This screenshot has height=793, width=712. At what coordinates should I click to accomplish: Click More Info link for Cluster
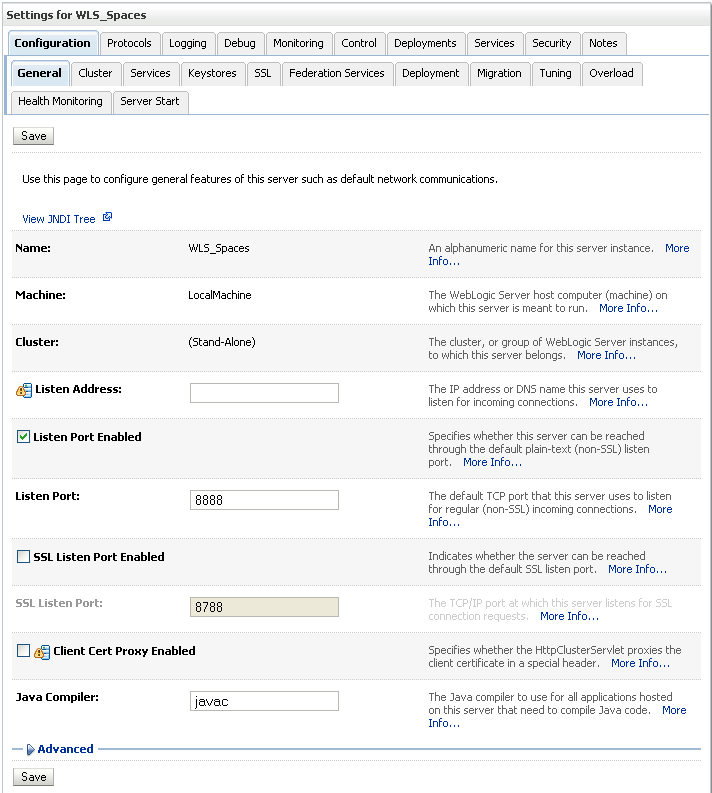pyautogui.click(x=606, y=355)
